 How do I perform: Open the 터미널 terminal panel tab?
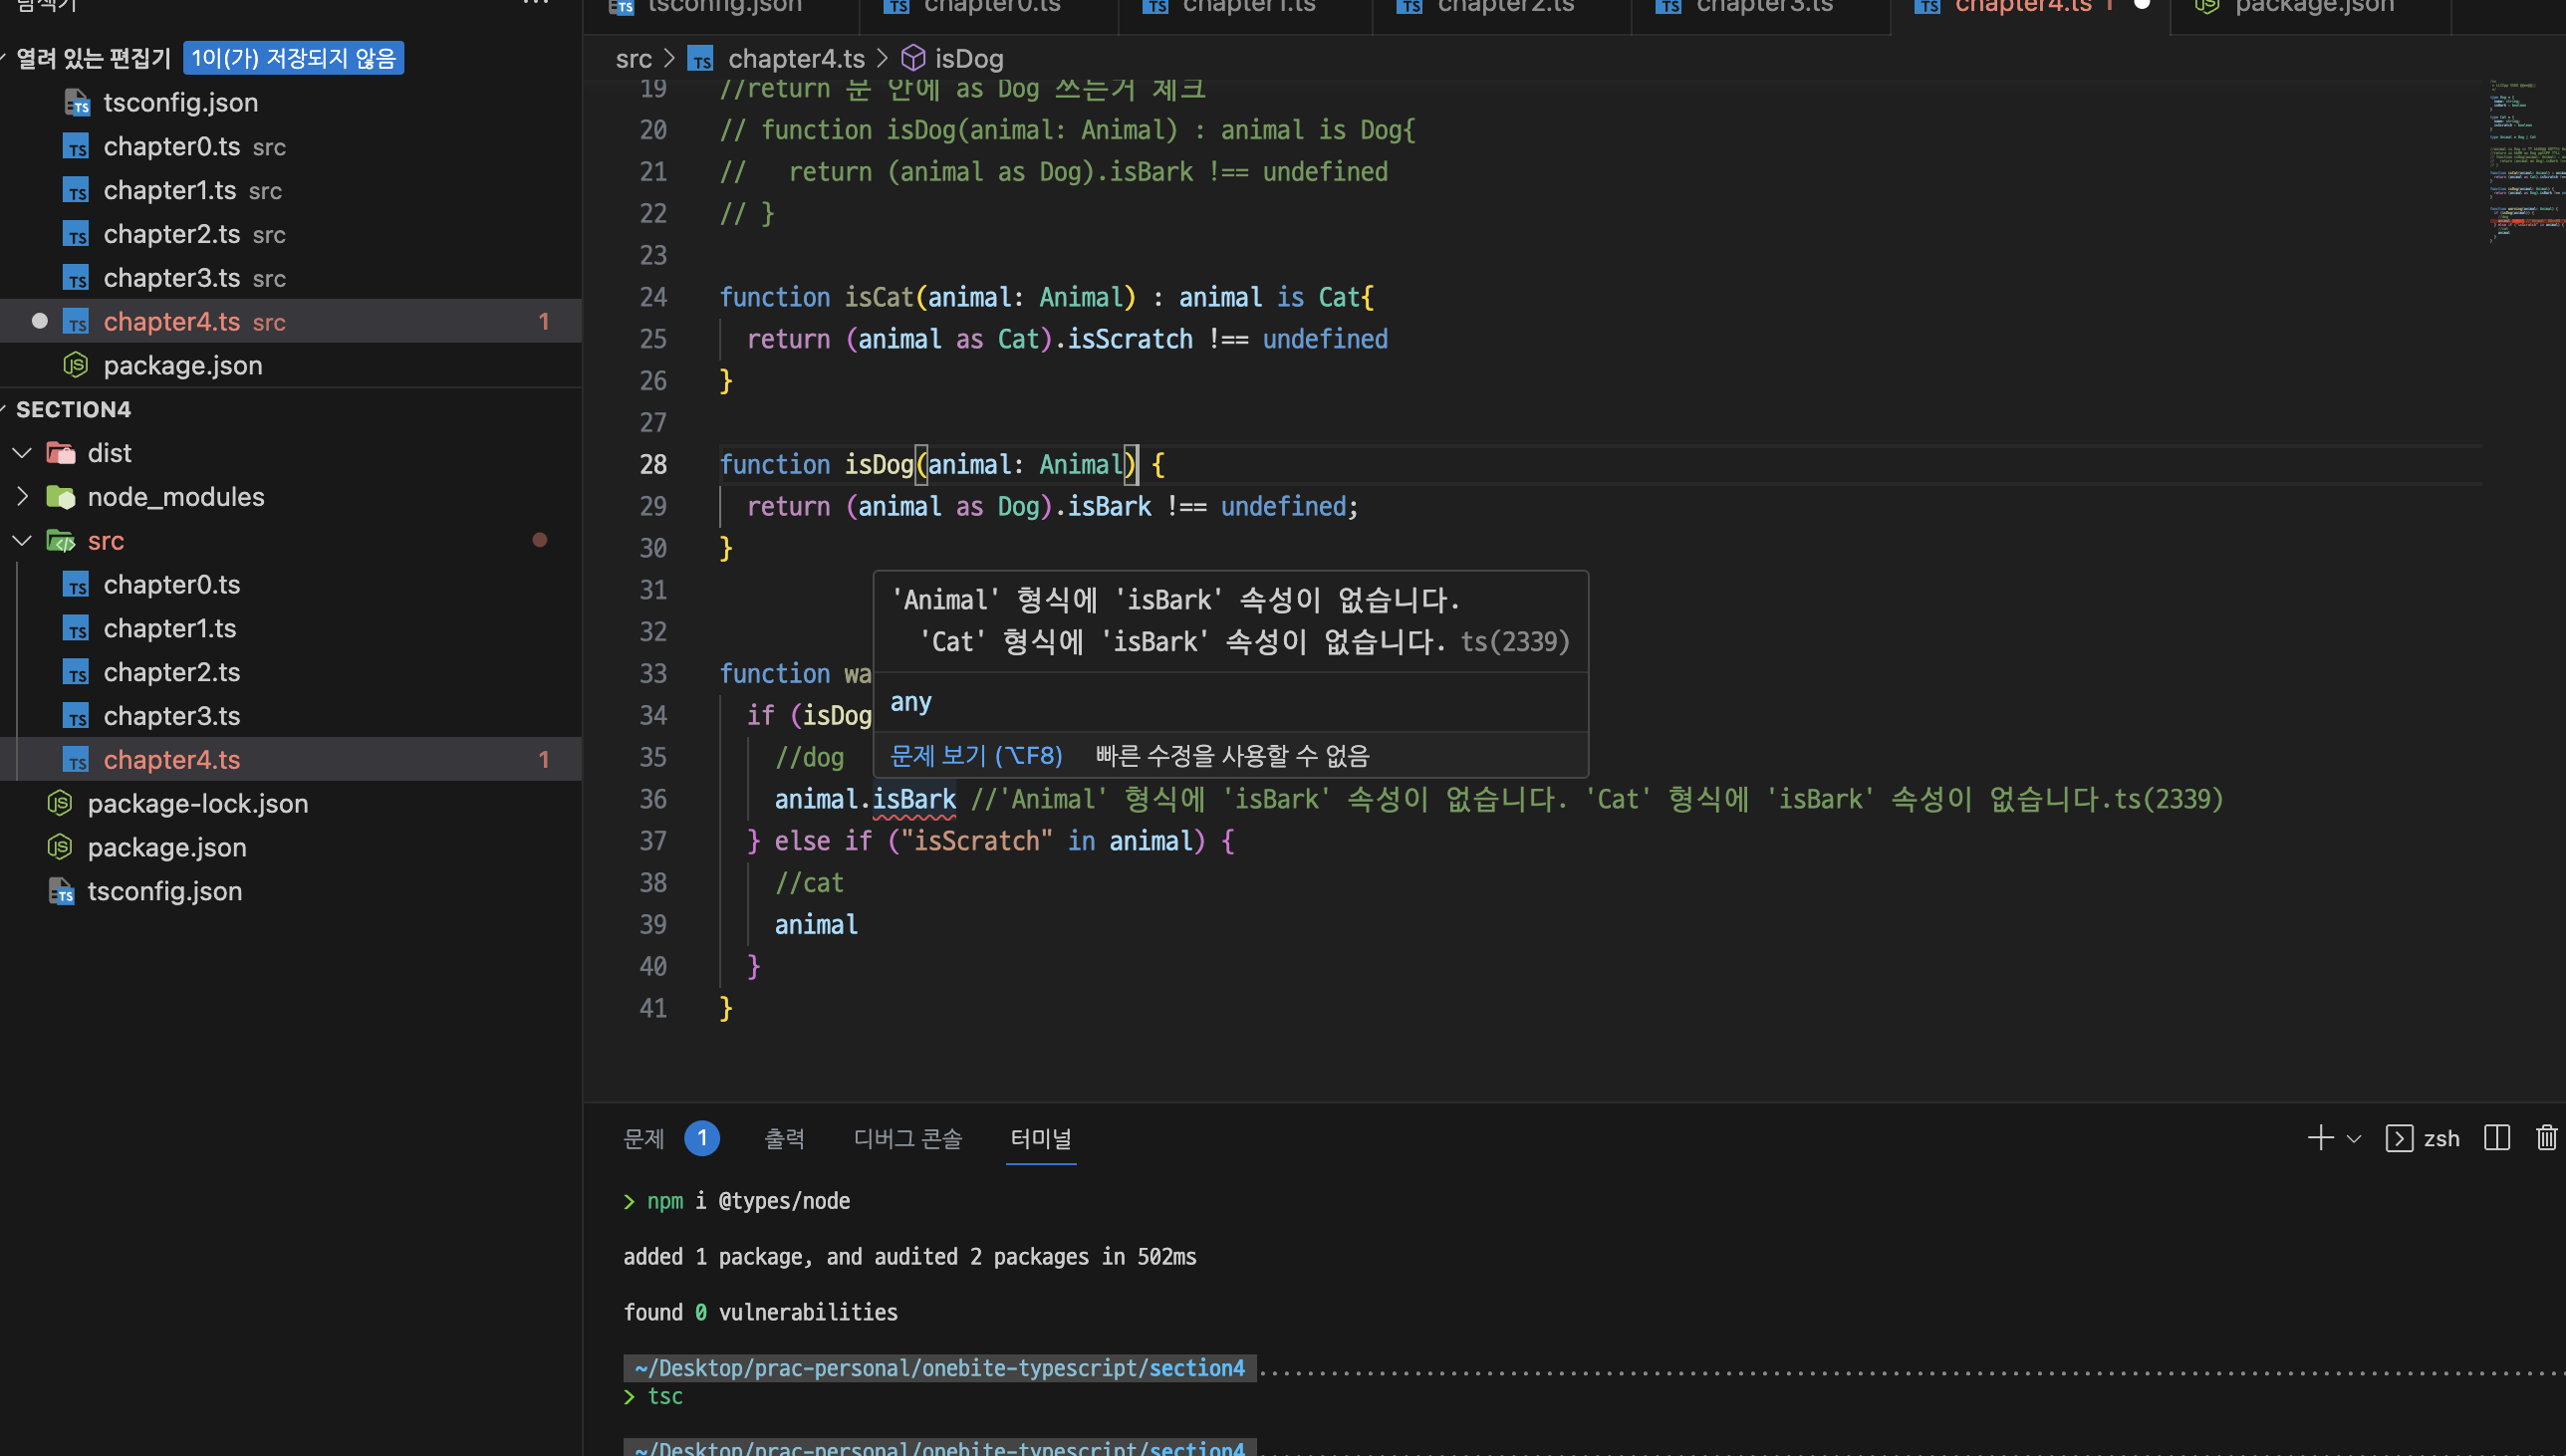point(1040,1138)
